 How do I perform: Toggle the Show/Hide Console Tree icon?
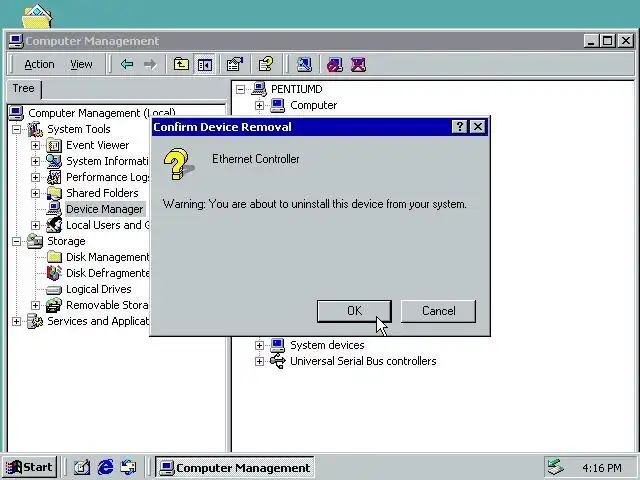click(204, 64)
